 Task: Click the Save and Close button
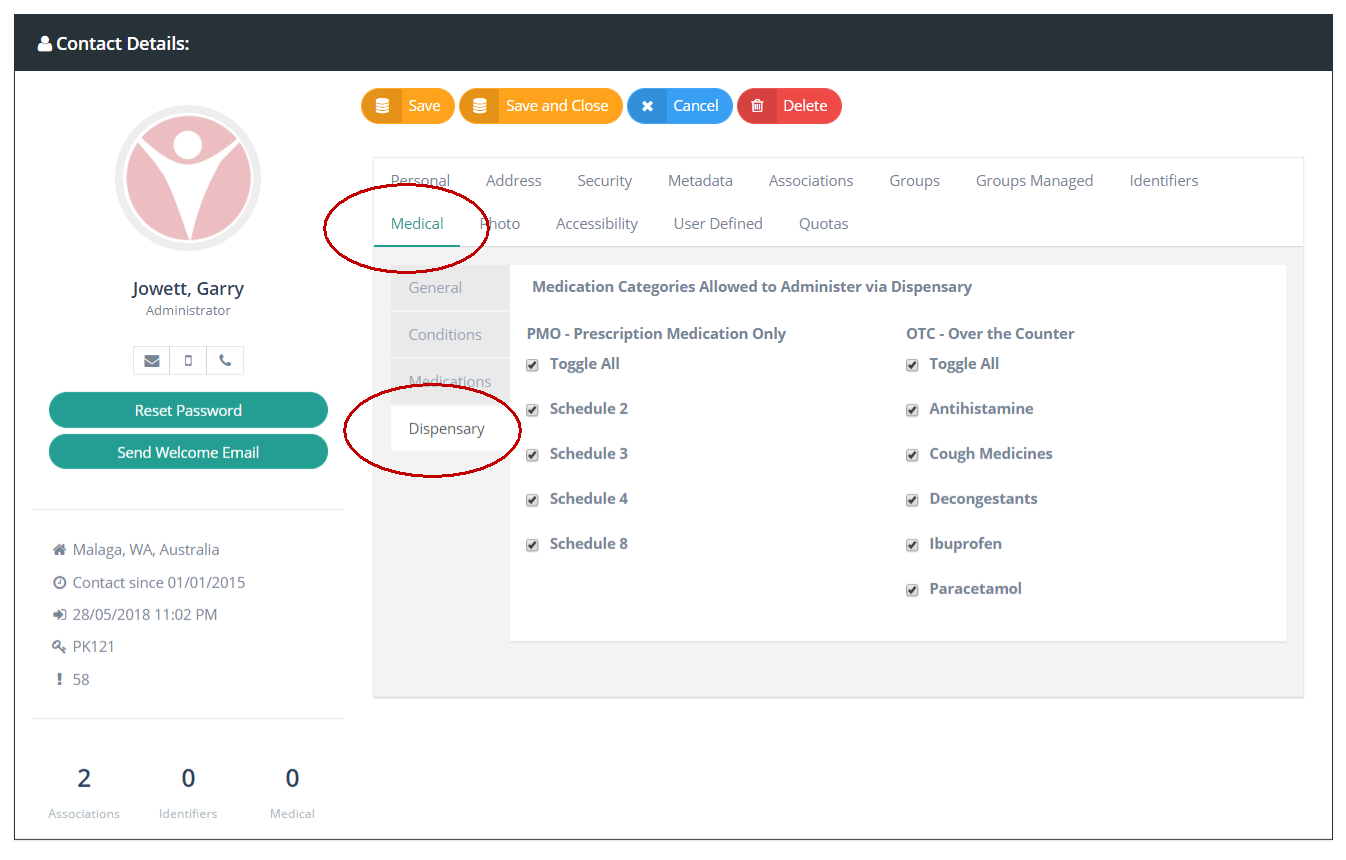pyautogui.click(x=541, y=106)
